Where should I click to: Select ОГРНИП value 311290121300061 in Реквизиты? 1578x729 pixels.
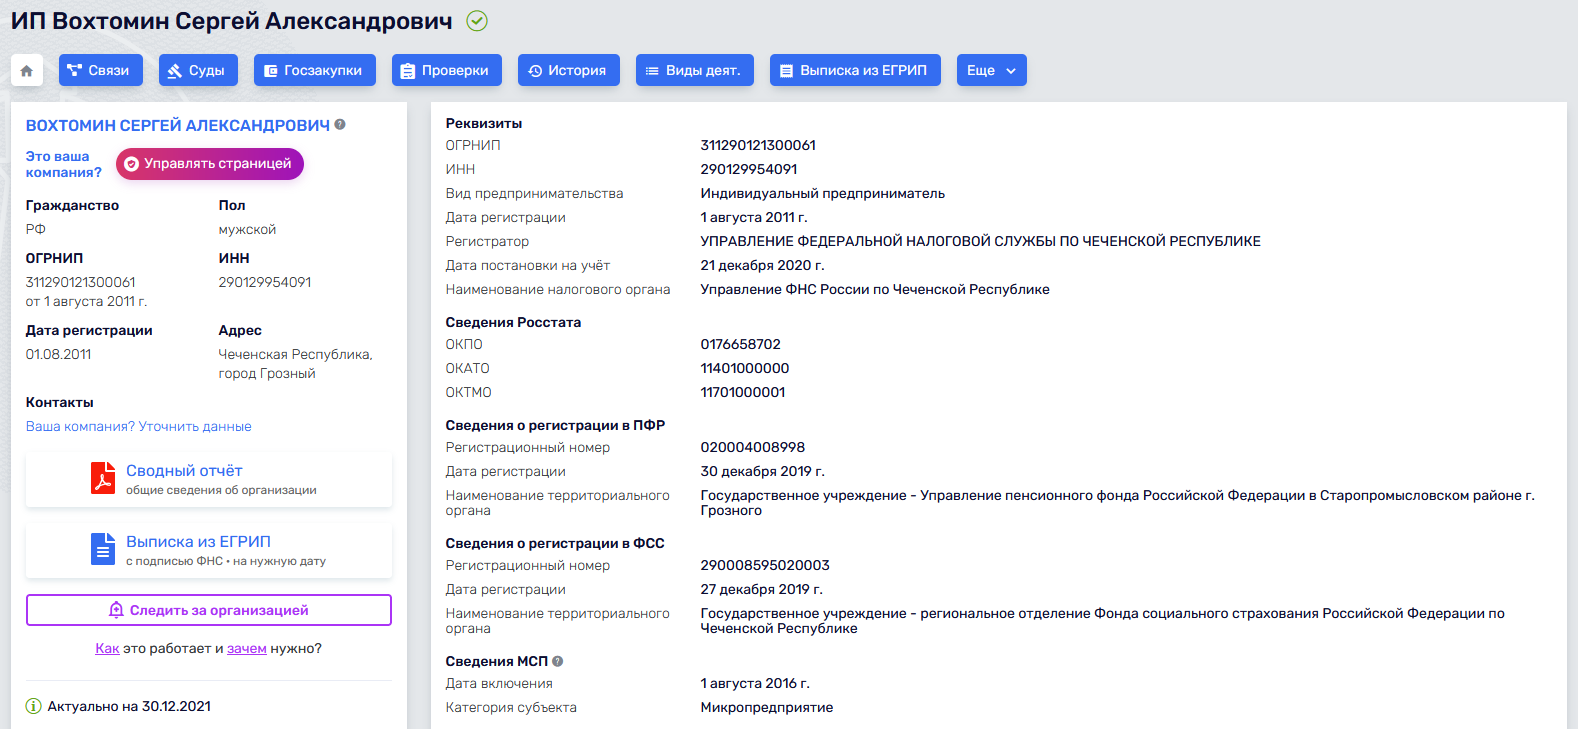758,145
